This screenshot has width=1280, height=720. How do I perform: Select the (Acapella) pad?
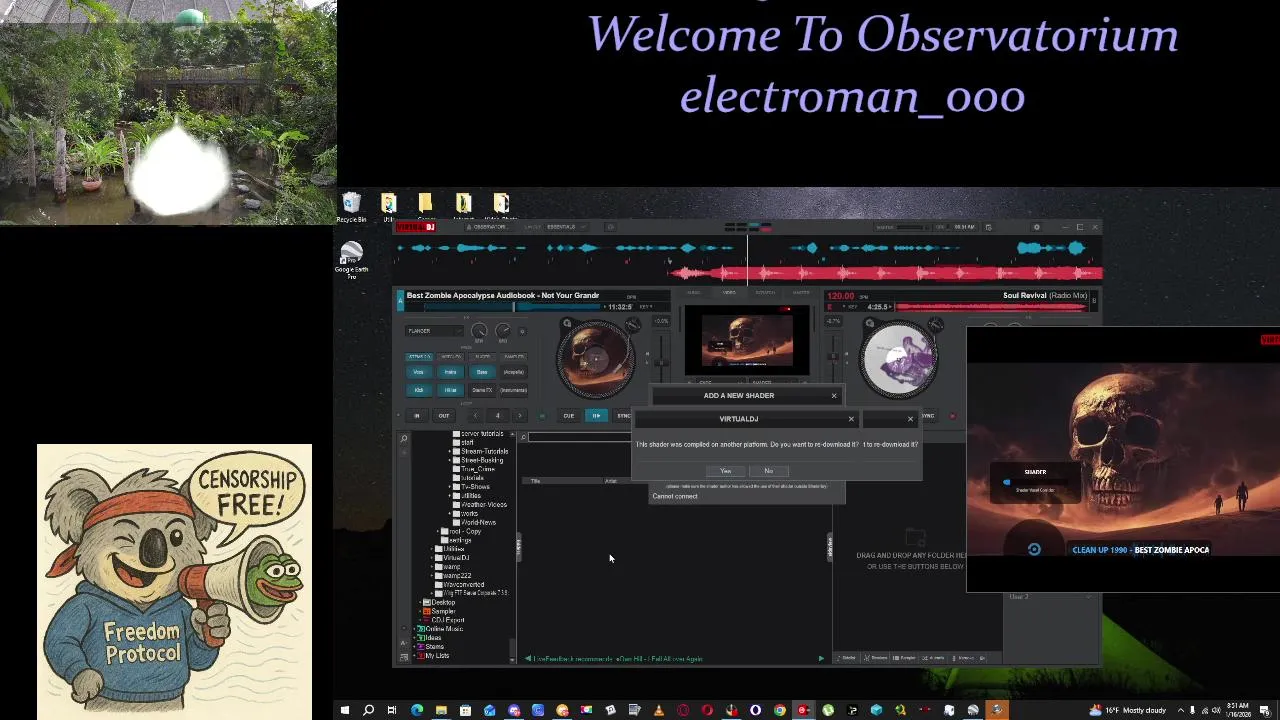click(x=514, y=372)
